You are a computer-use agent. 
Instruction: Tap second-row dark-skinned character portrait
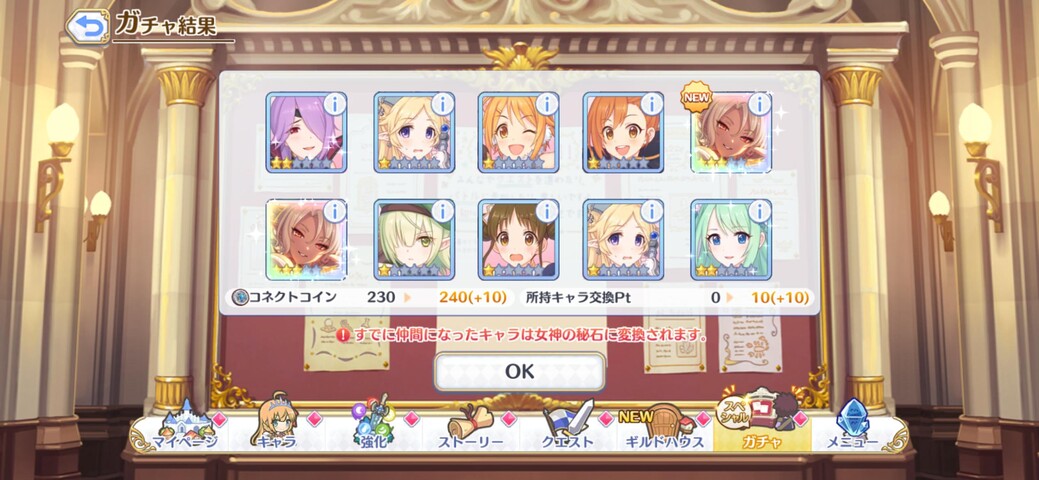(307, 239)
